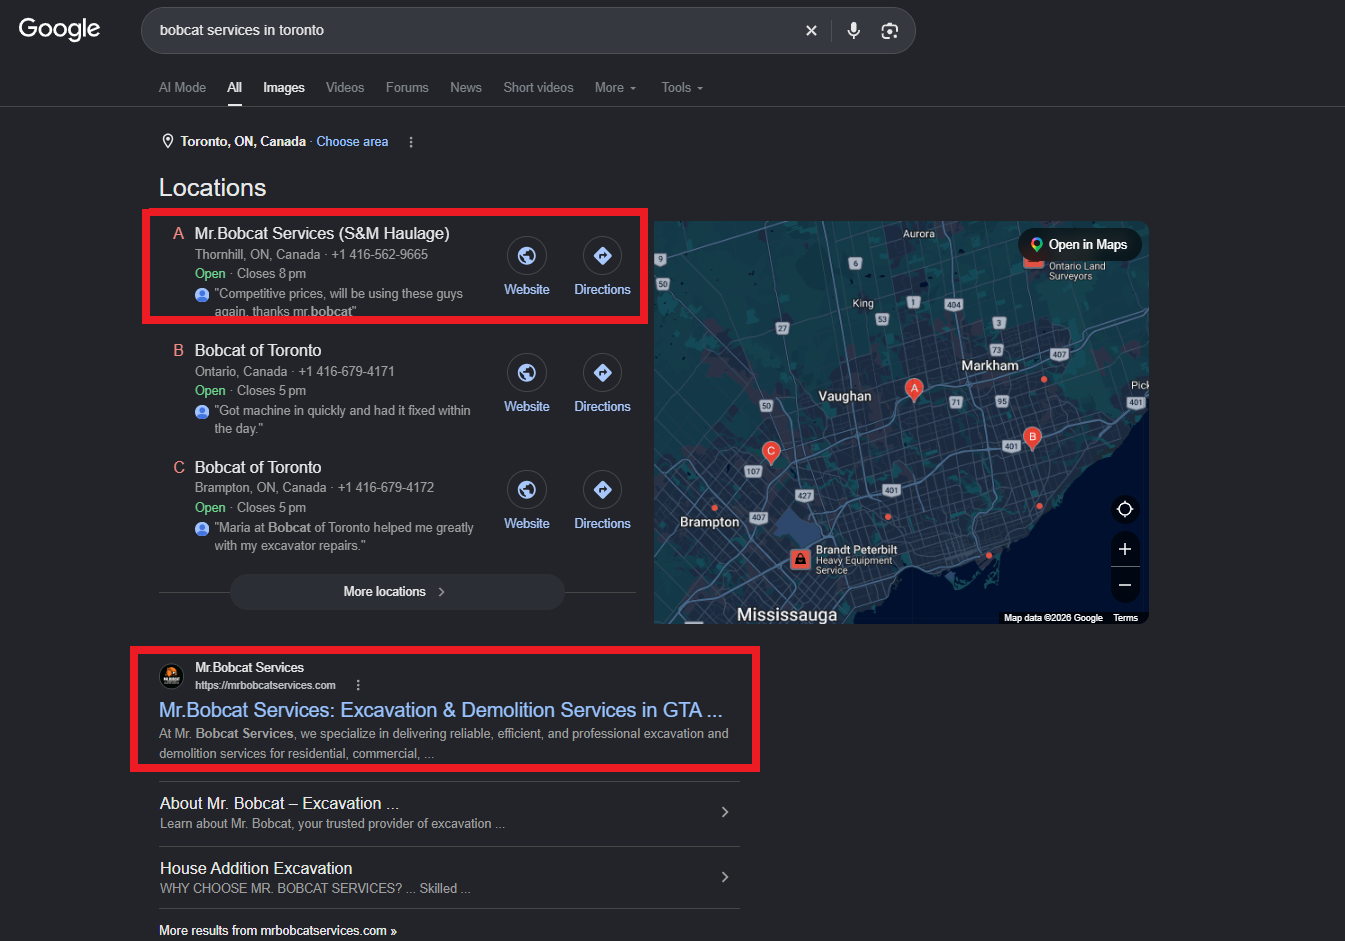Open Mr.Bobcat Services (S&M Haulage) listing title
Screen dimensions: 1345x941
pos(322,234)
